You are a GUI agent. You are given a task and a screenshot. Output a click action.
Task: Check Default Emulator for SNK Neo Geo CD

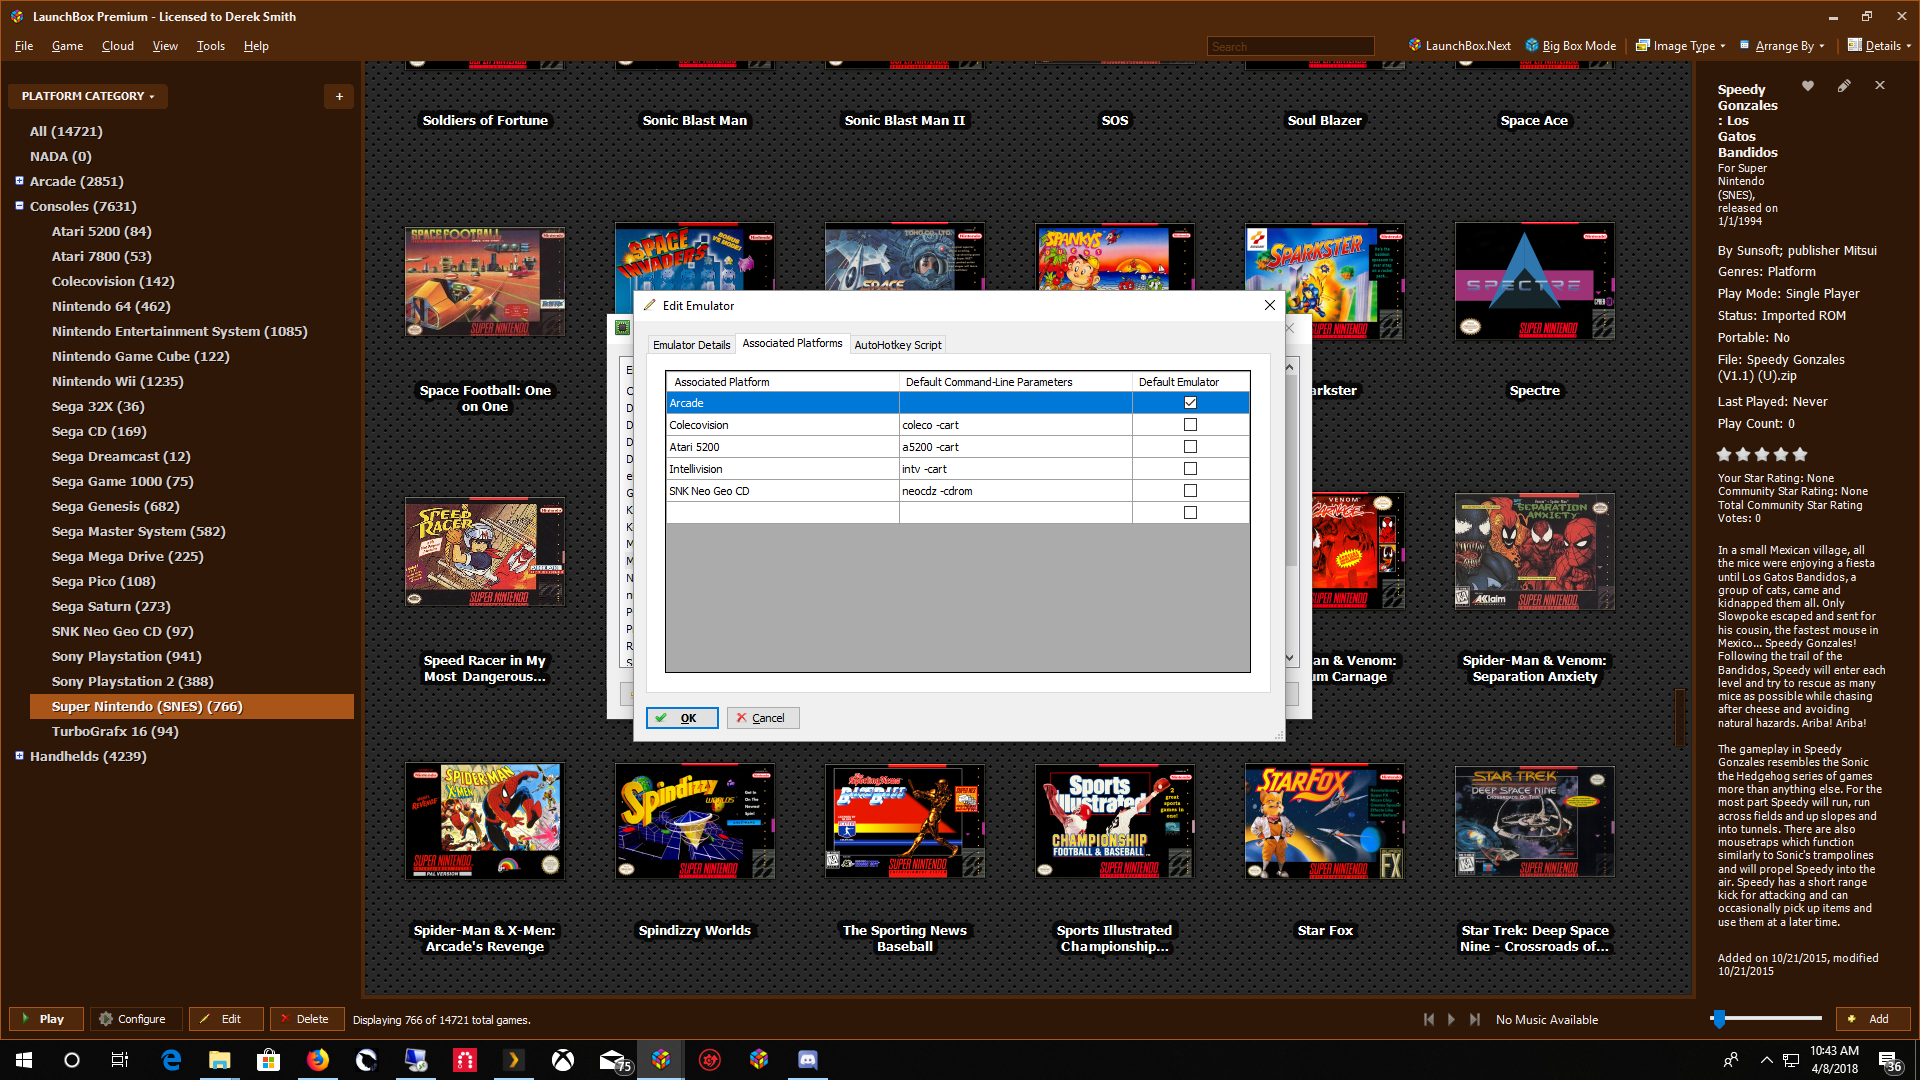point(1190,491)
